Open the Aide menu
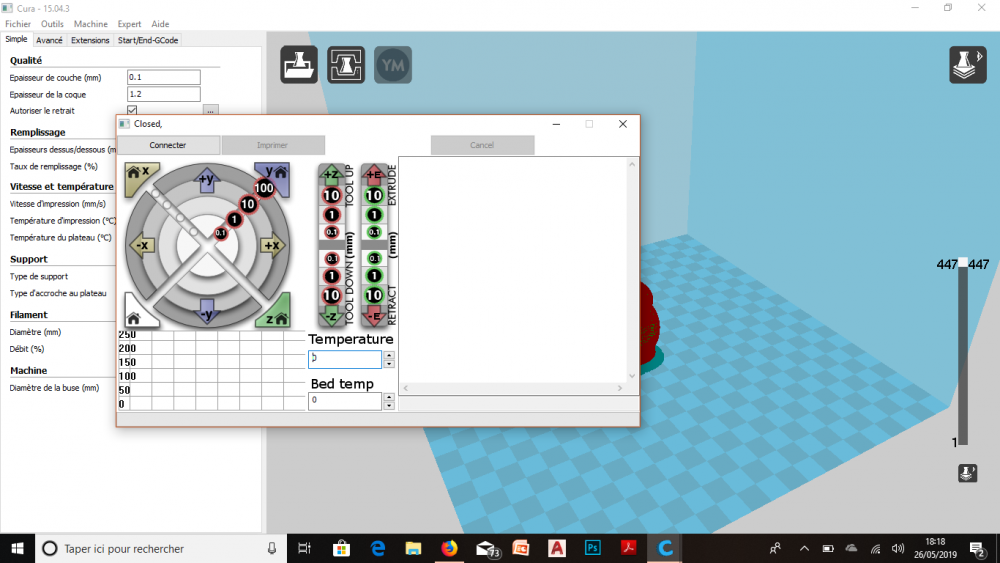 pos(160,24)
